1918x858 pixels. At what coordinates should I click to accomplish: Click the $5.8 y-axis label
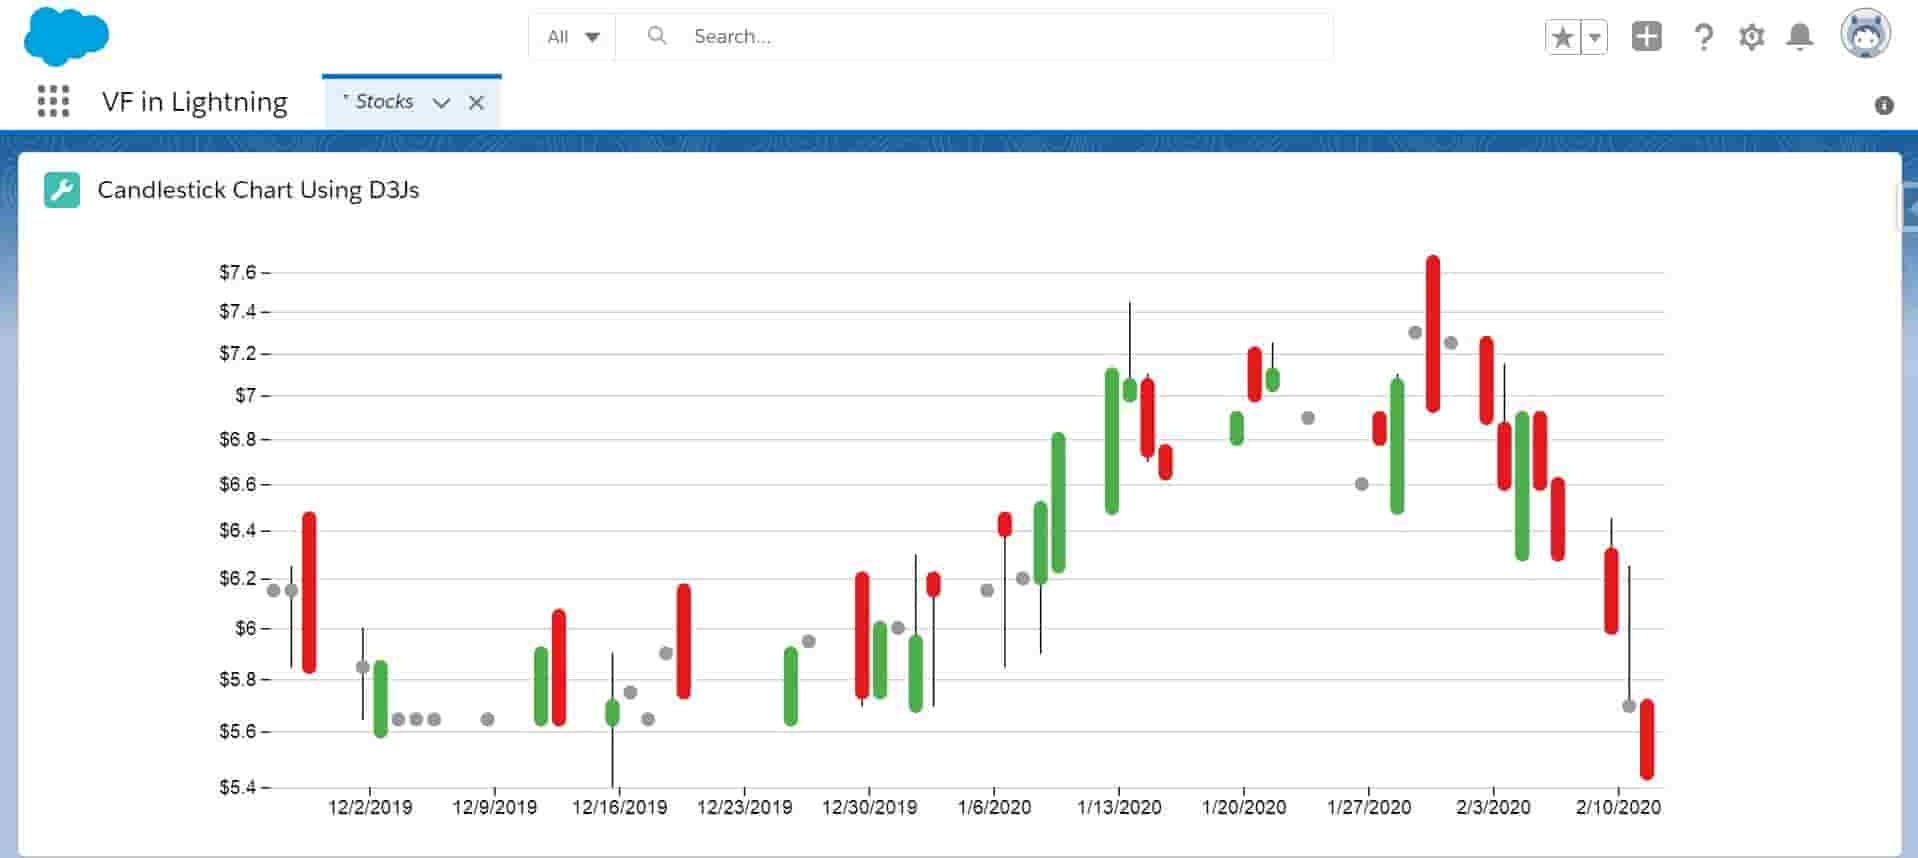238,679
